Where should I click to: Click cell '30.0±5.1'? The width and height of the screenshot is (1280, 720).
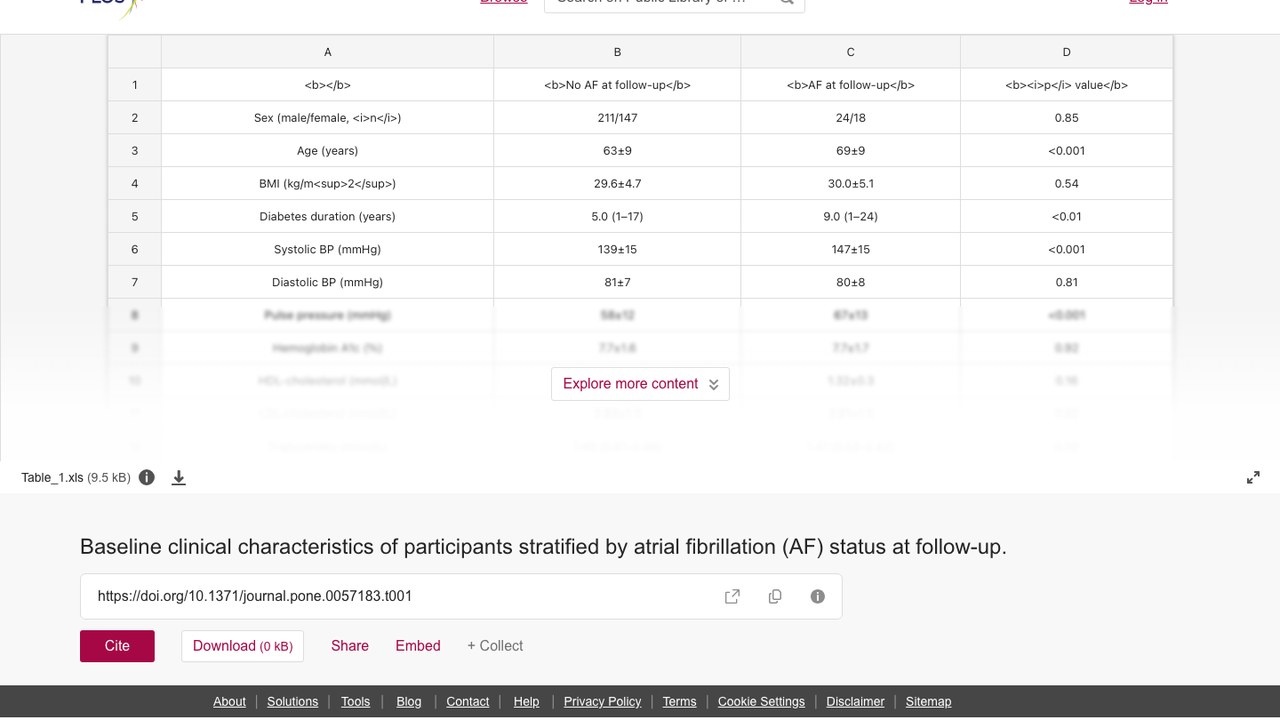(851, 184)
